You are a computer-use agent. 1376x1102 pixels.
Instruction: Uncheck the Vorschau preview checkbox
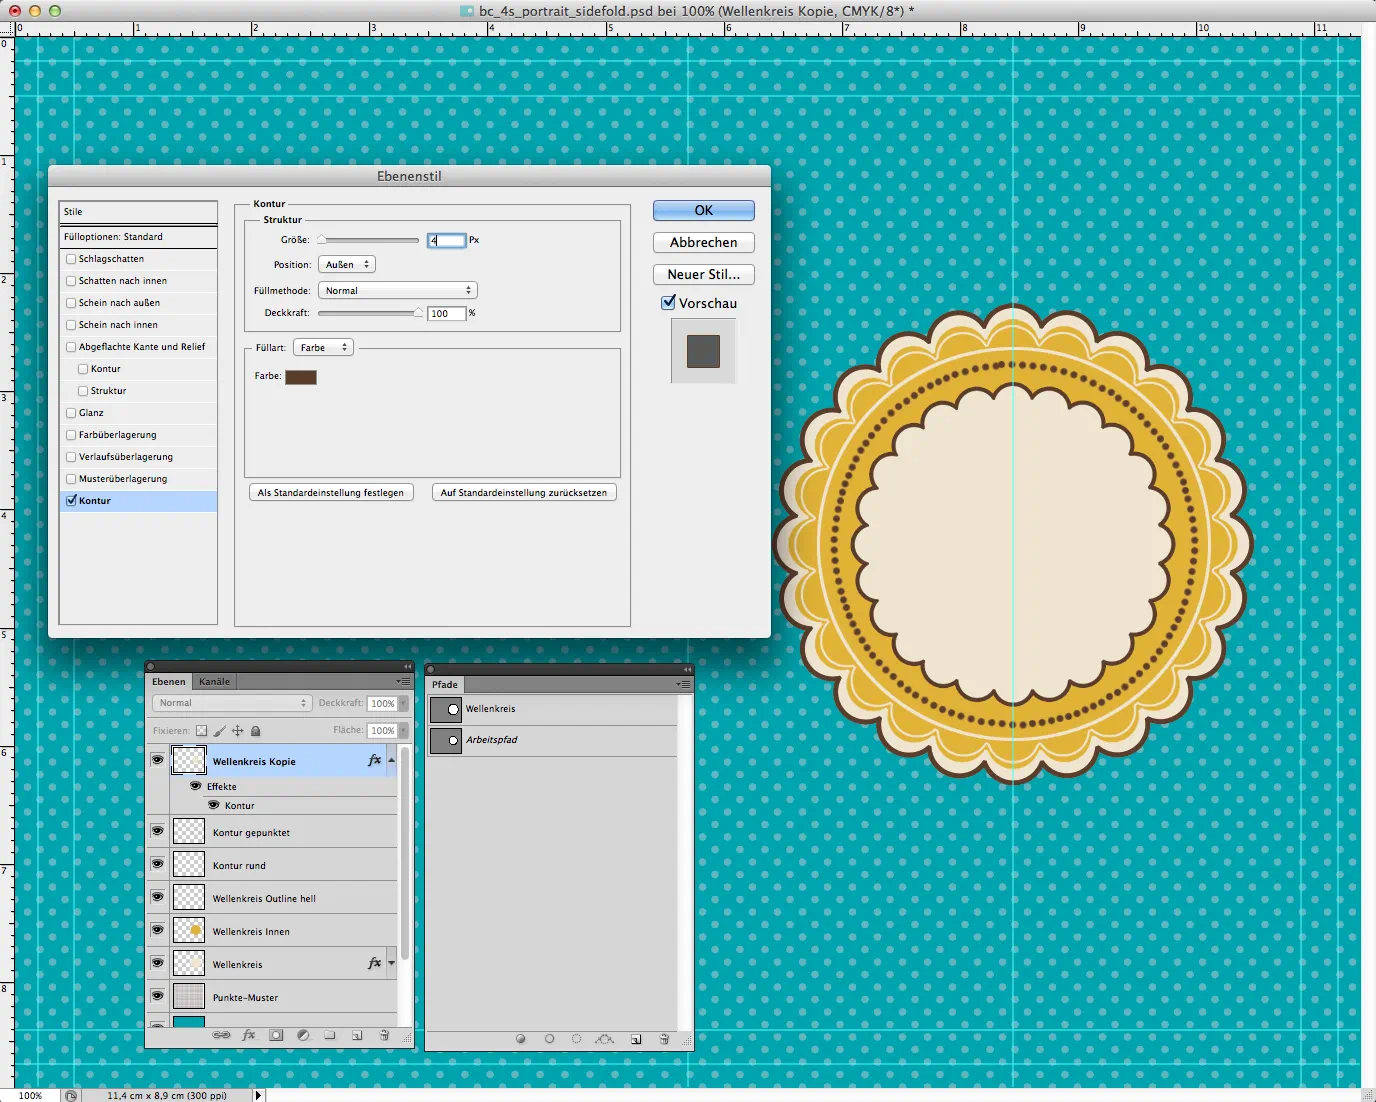(x=669, y=303)
